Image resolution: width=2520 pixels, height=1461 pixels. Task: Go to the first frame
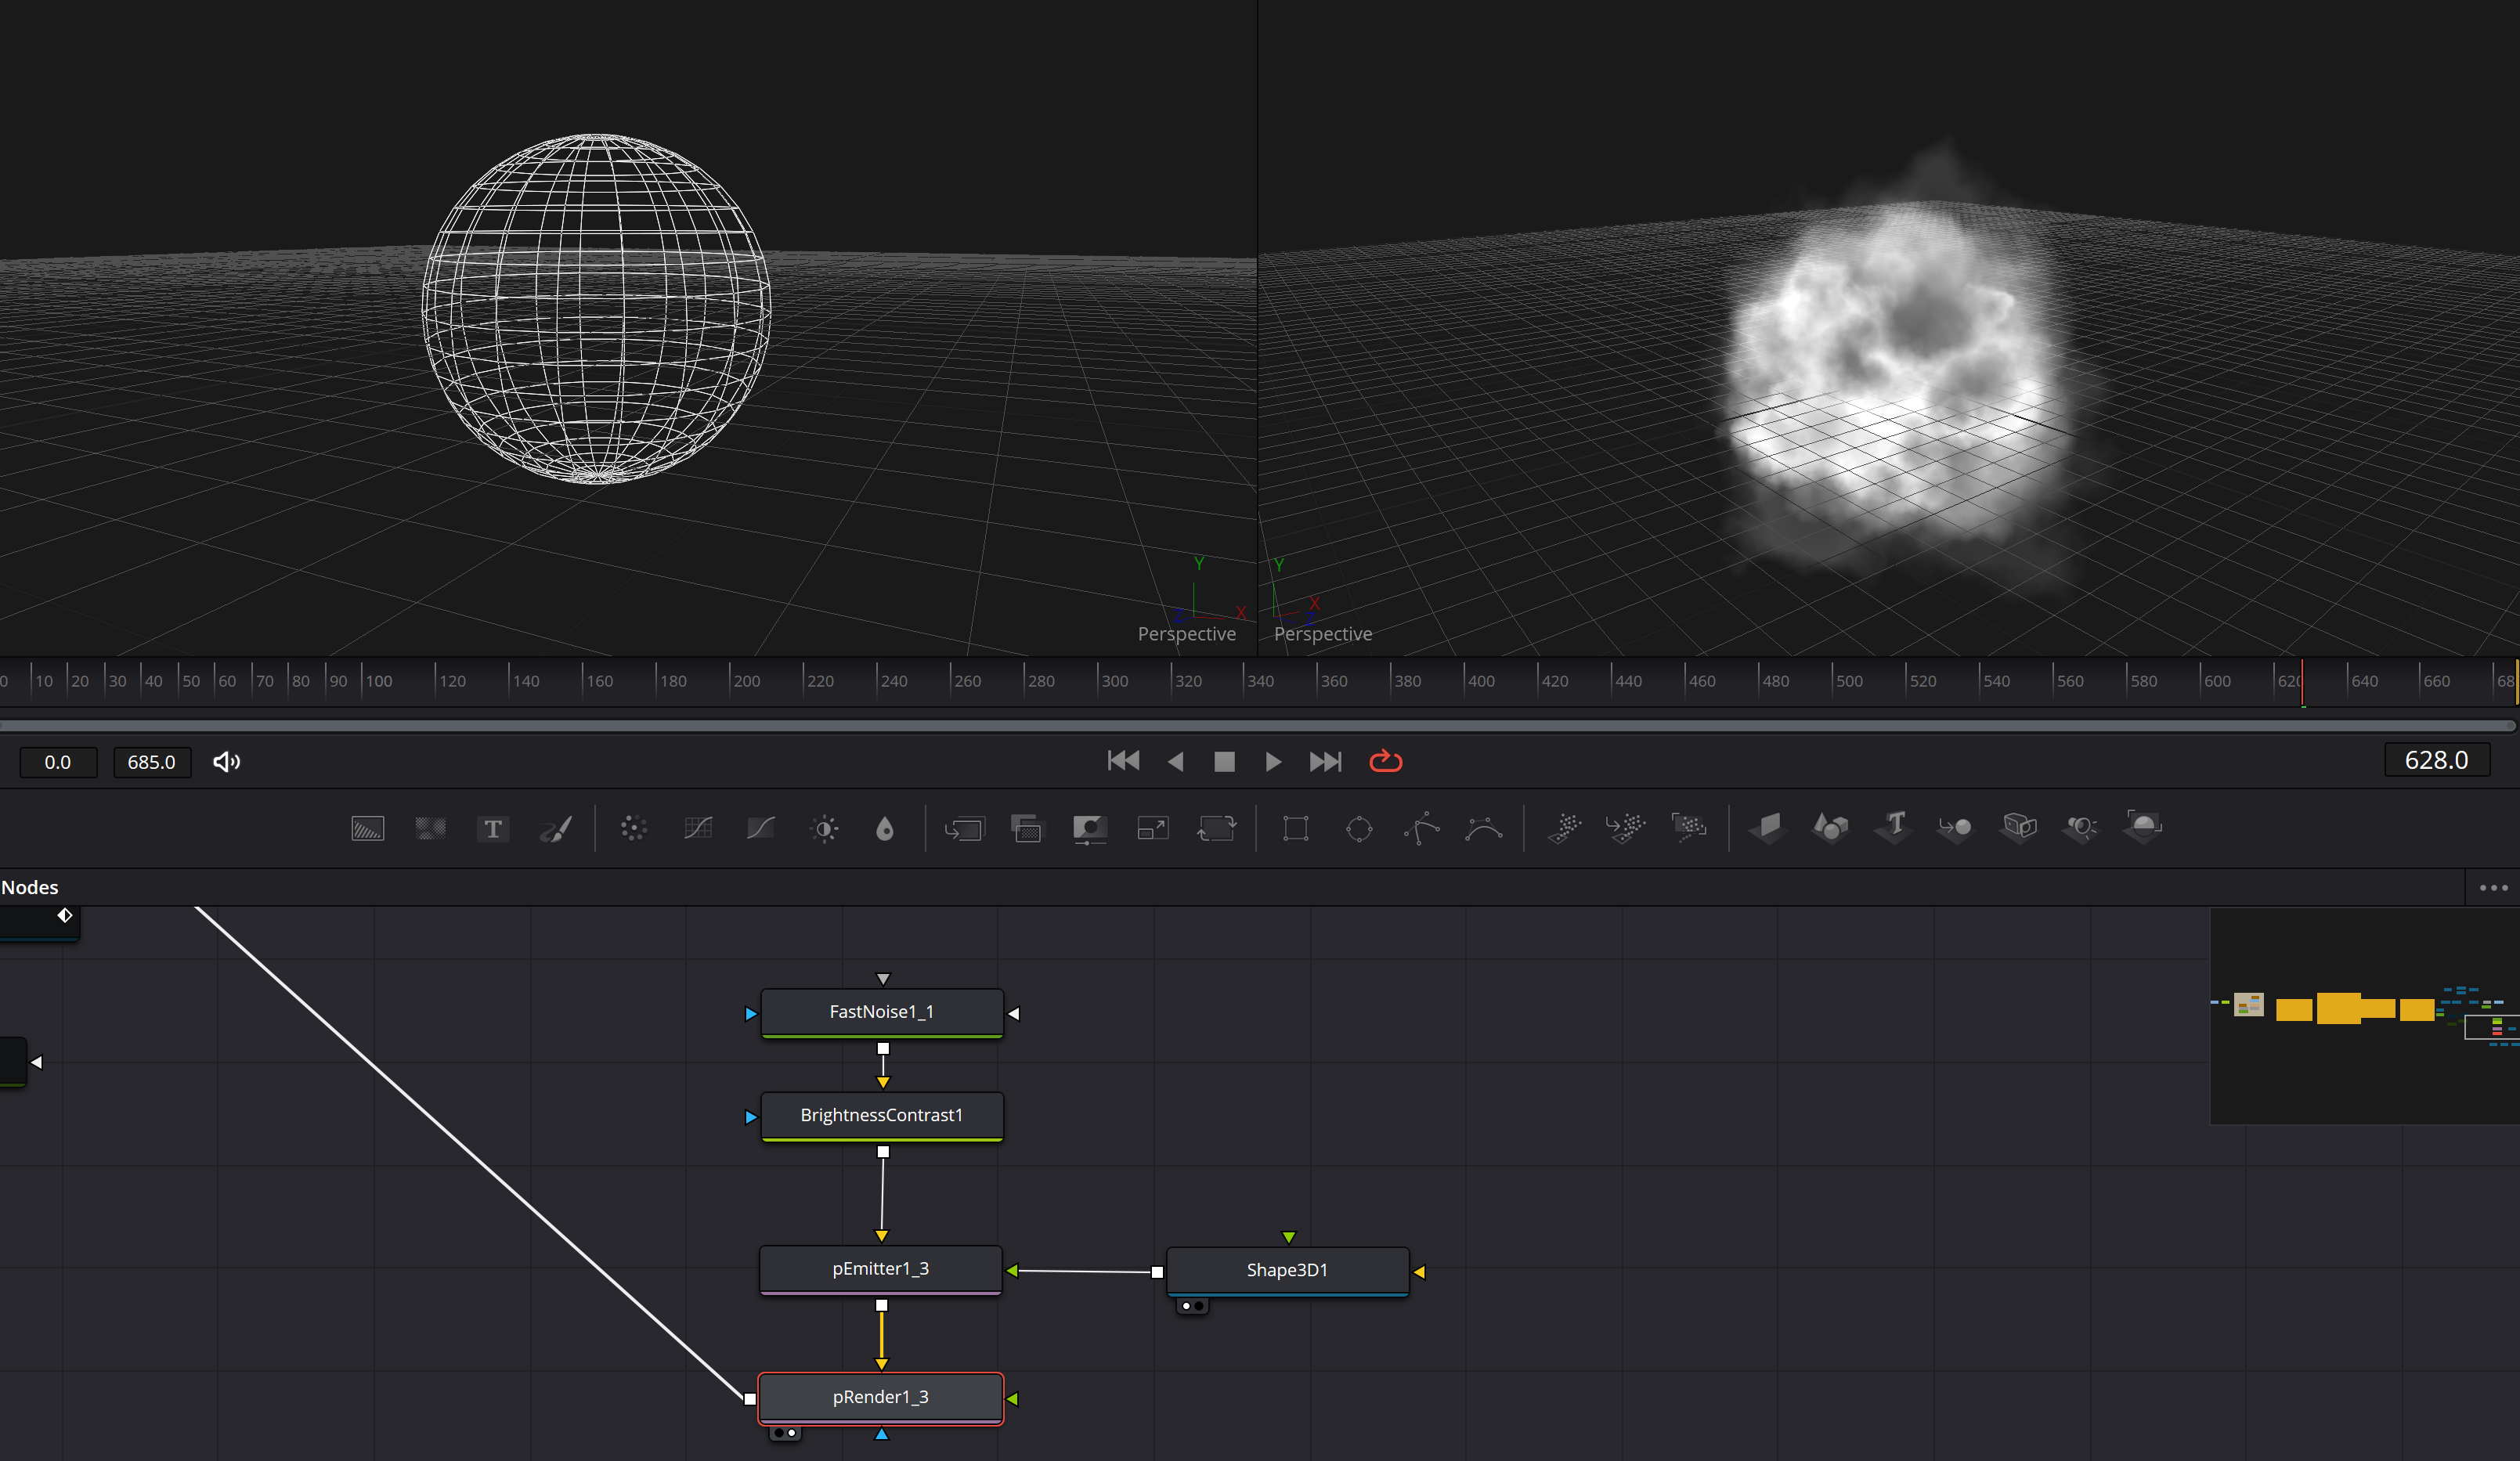1123,761
